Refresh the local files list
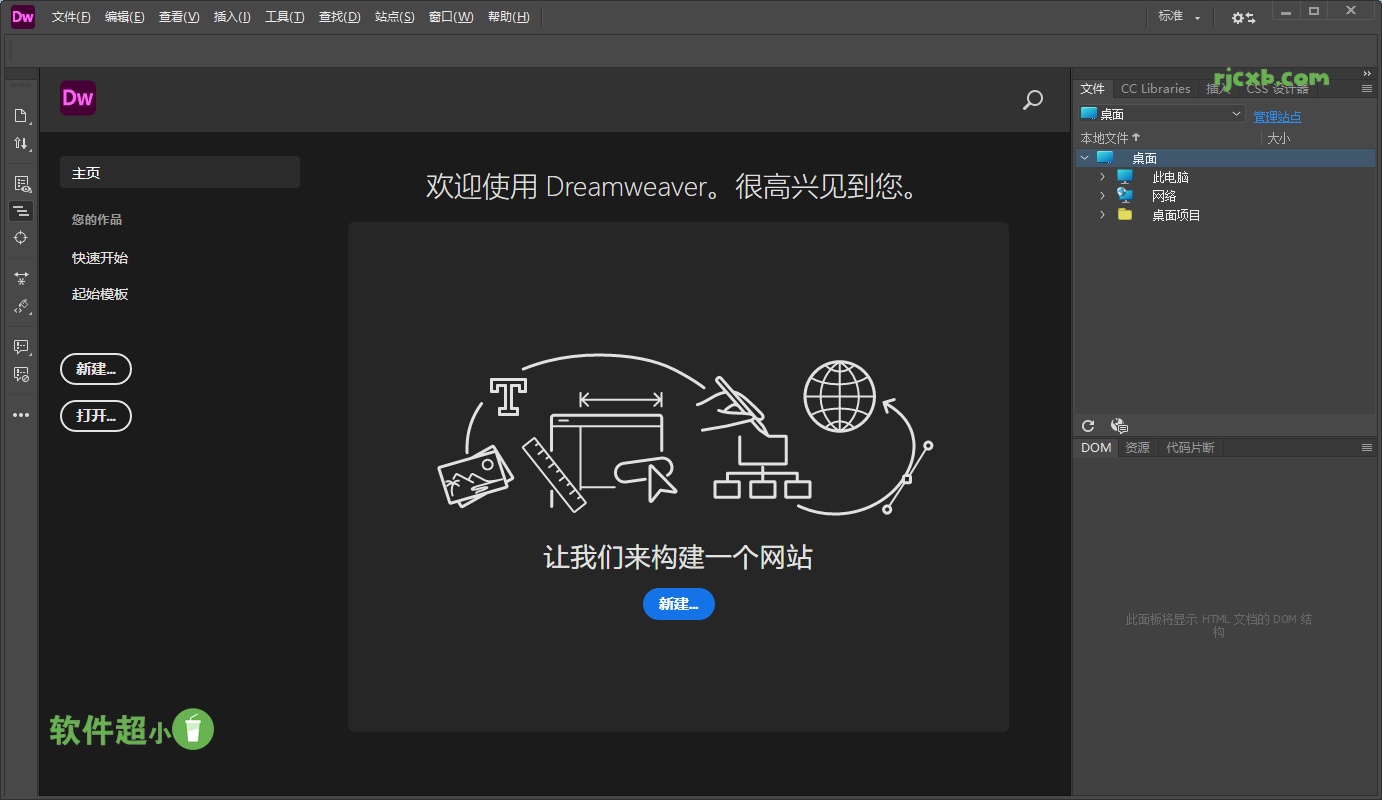This screenshot has width=1382, height=800. point(1088,425)
